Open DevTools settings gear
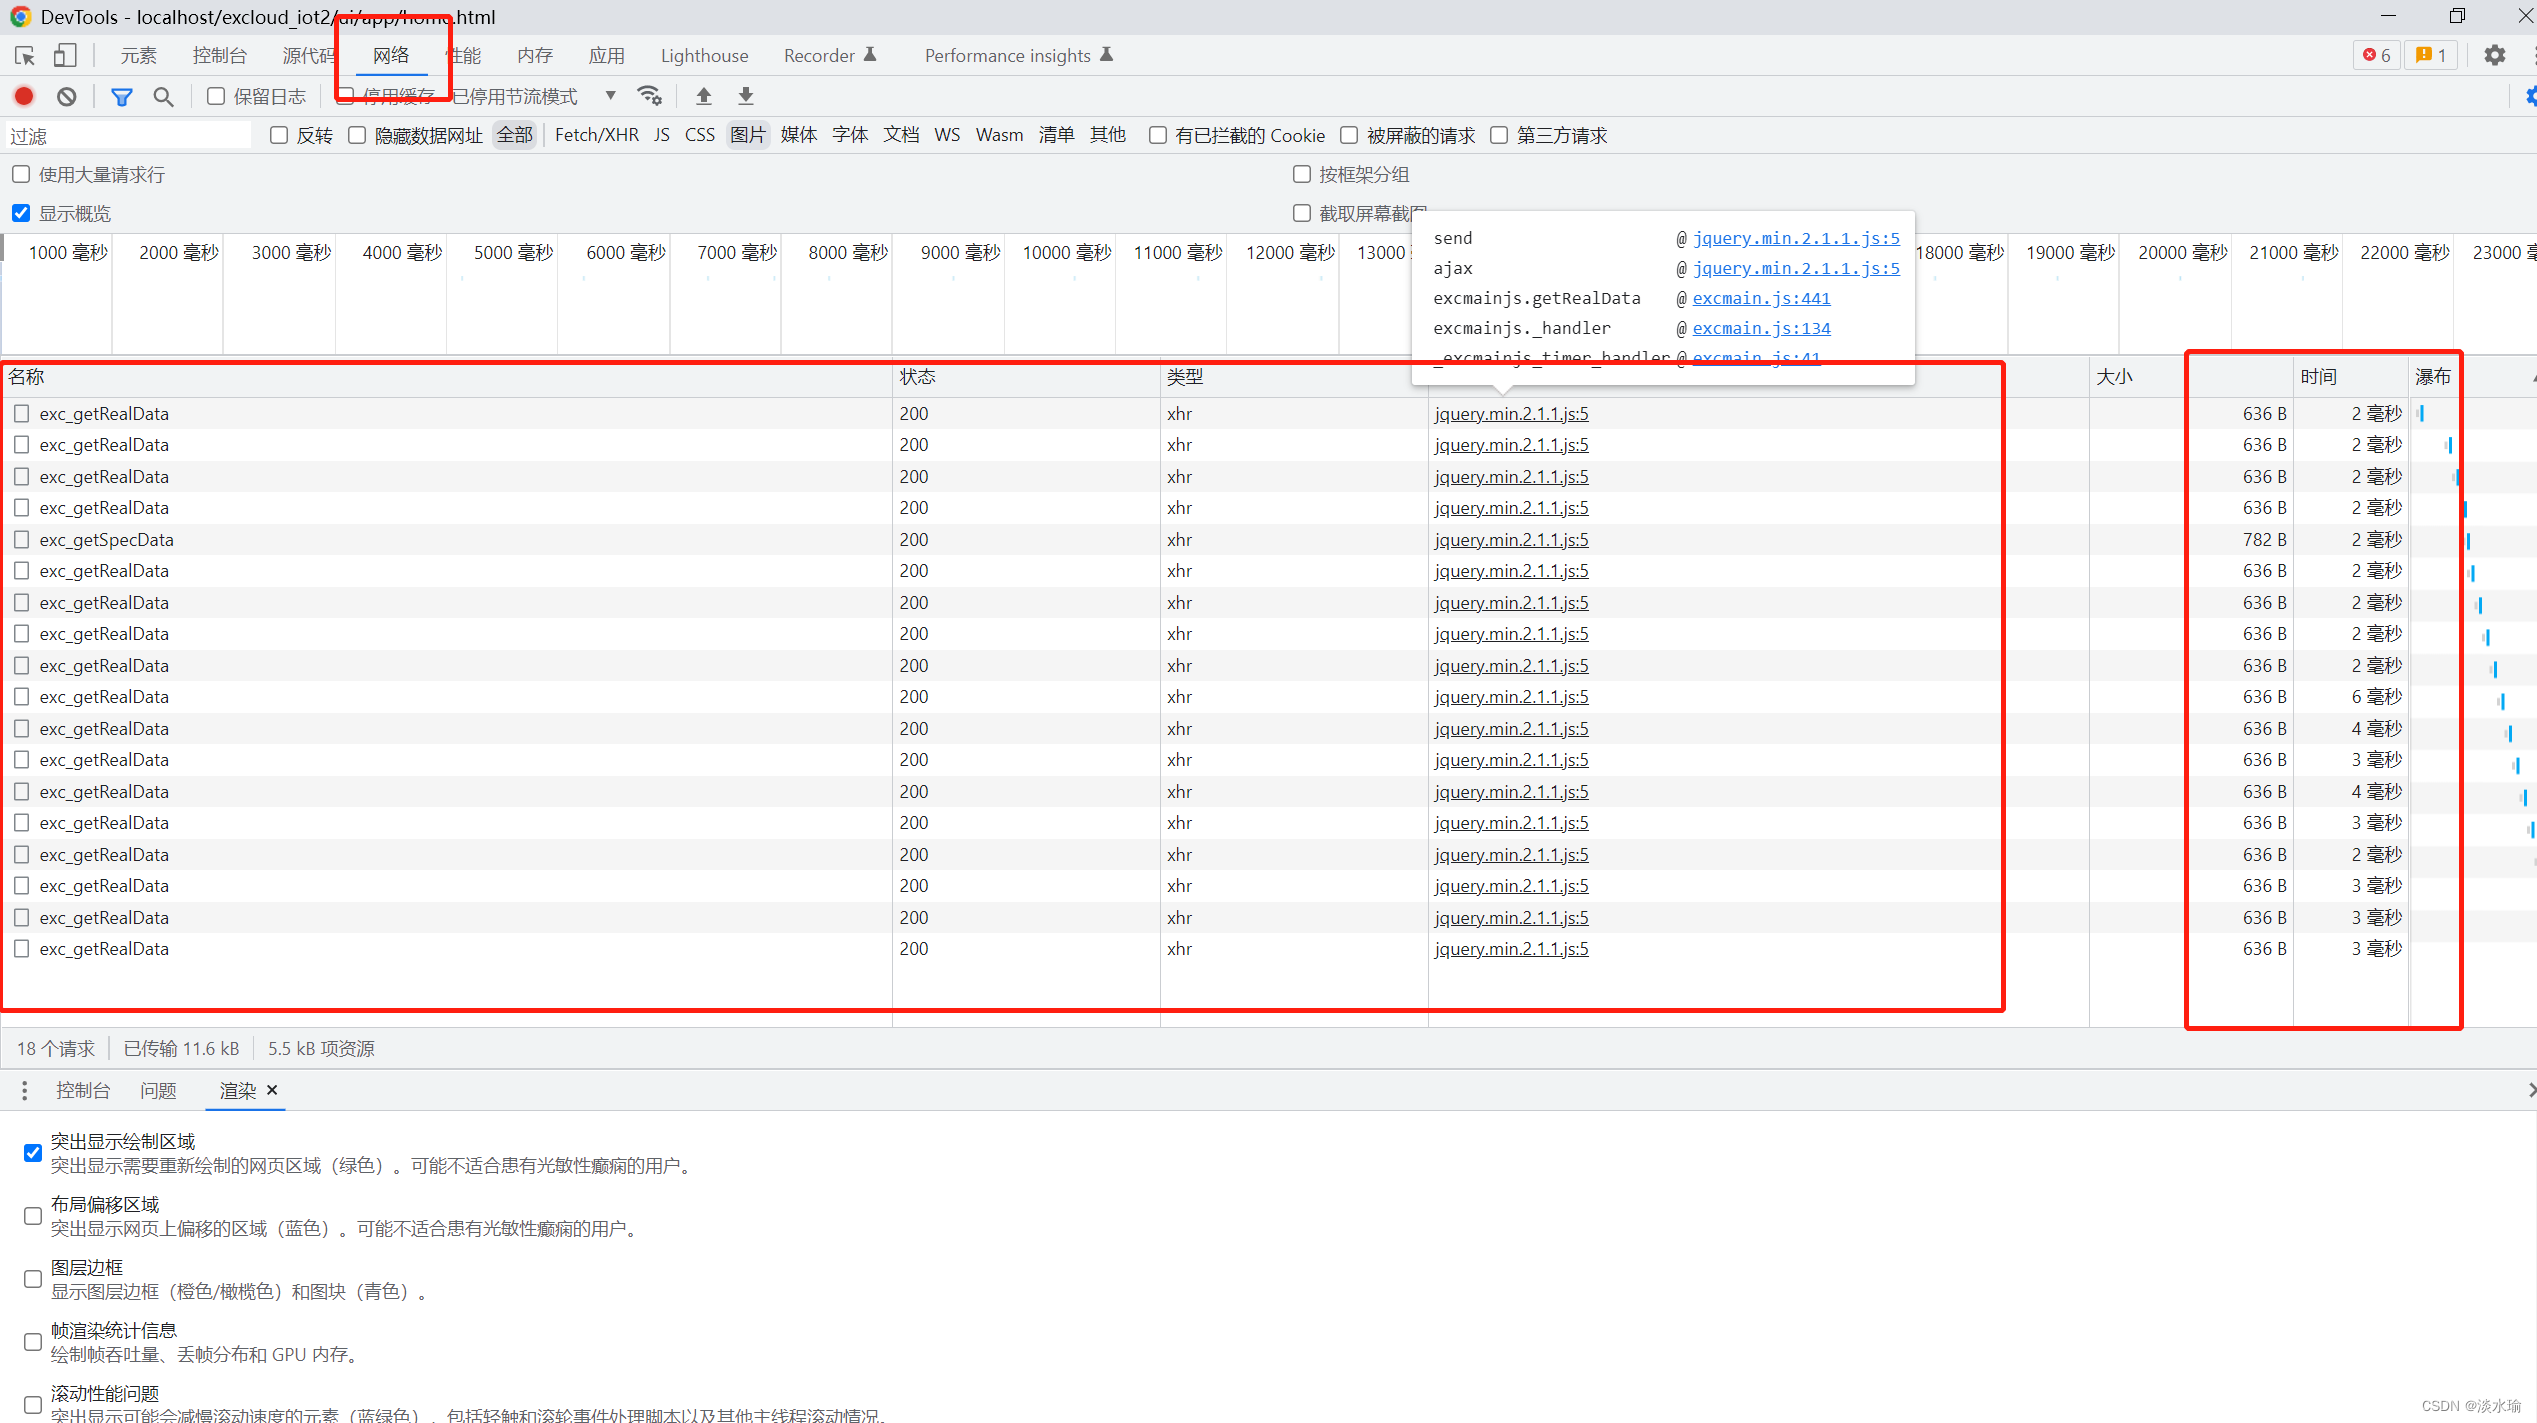This screenshot has width=2537, height=1423. pyautogui.click(x=2495, y=56)
